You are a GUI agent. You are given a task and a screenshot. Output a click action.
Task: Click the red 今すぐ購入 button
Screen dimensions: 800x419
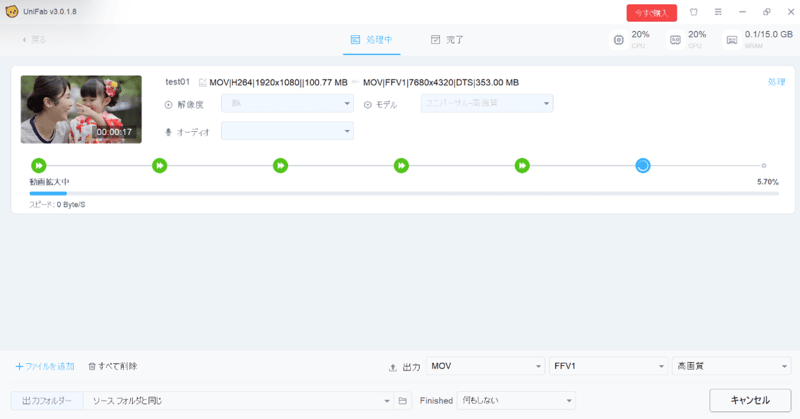651,13
